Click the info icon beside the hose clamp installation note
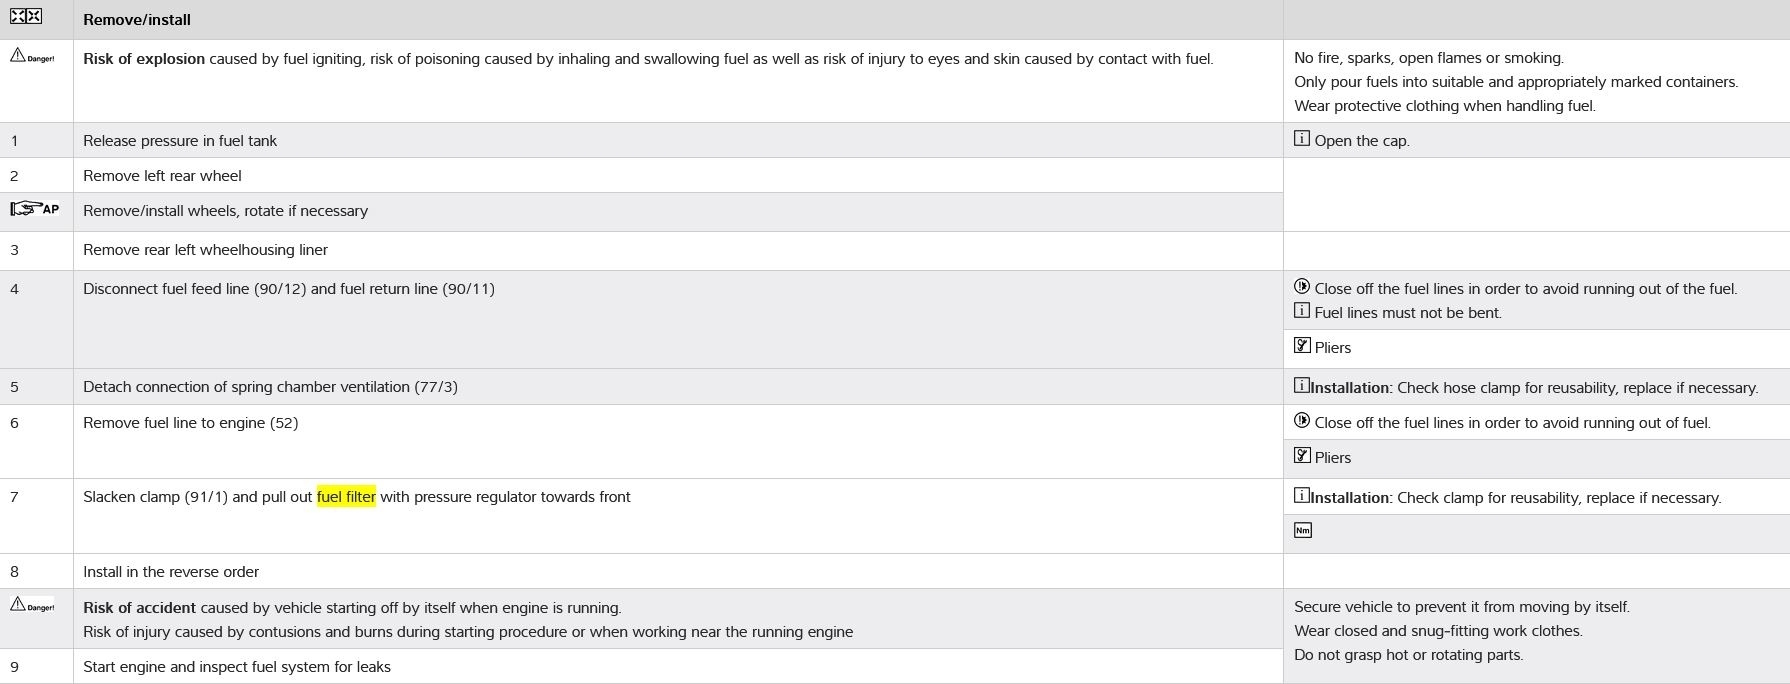1790x684 pixels. (1301, 386)
